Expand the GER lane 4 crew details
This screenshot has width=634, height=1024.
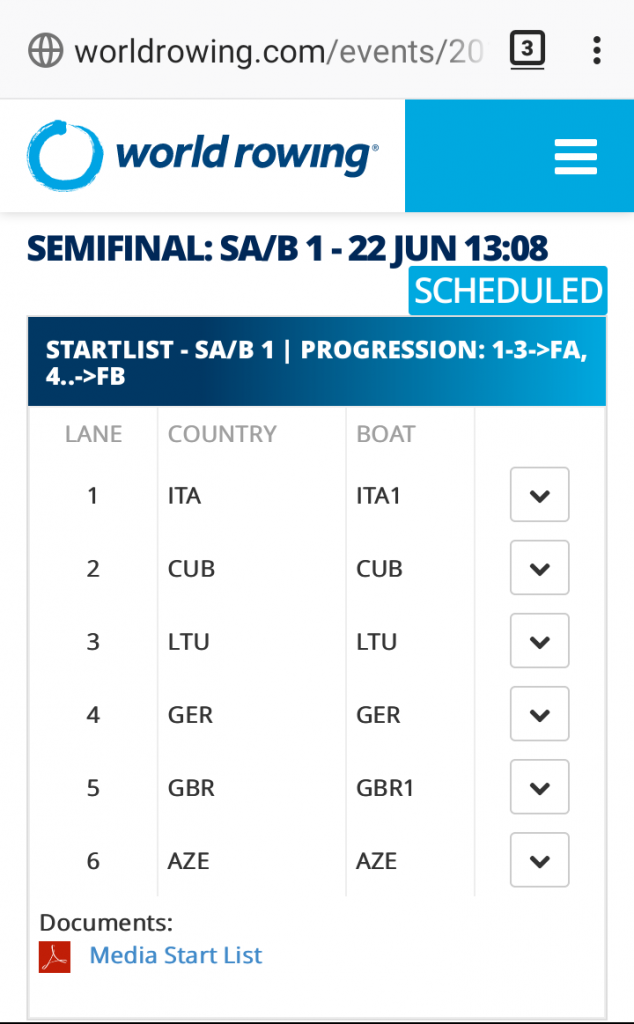pyautogui.click(x=539, y=714)
